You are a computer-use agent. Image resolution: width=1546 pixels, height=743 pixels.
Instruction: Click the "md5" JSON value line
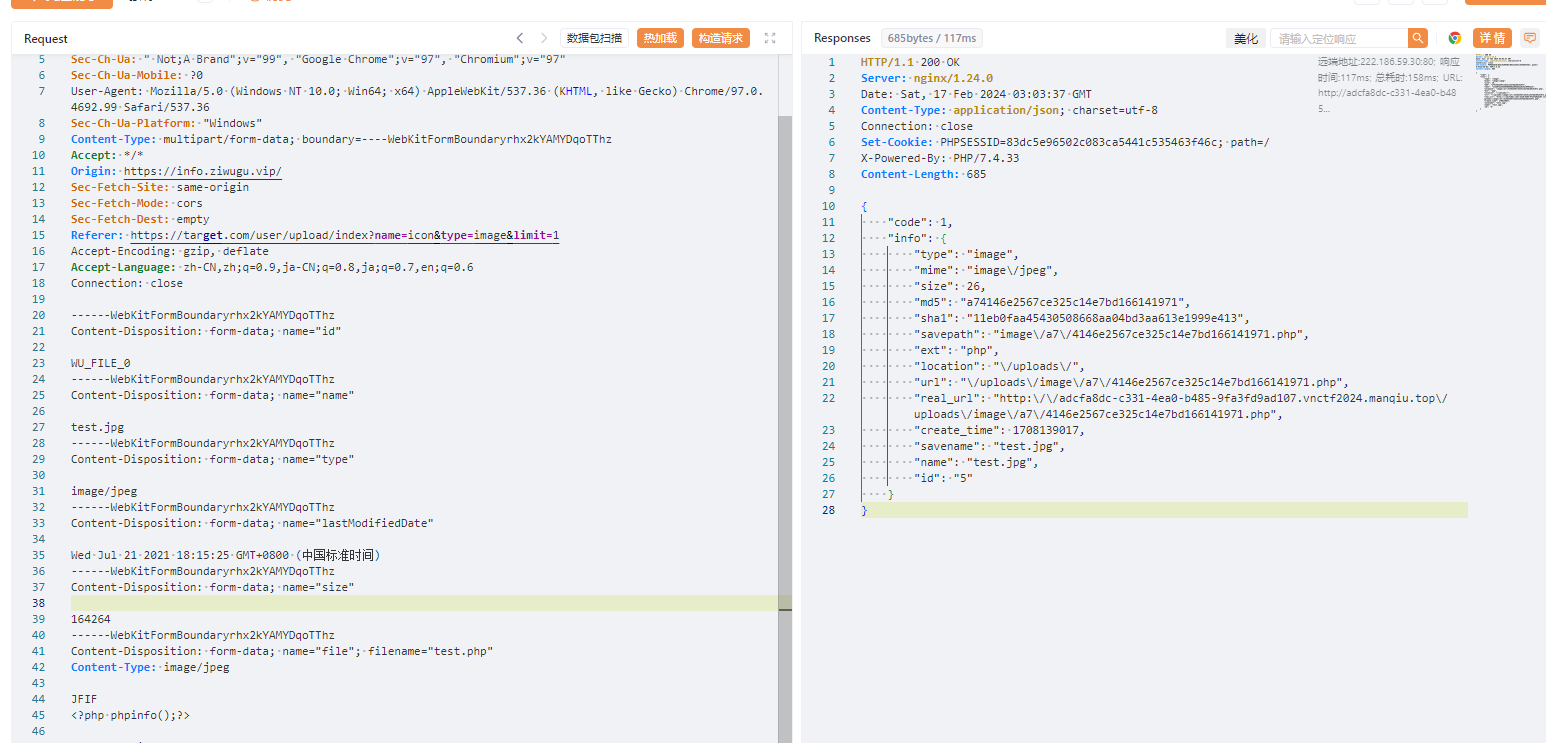1053,302
